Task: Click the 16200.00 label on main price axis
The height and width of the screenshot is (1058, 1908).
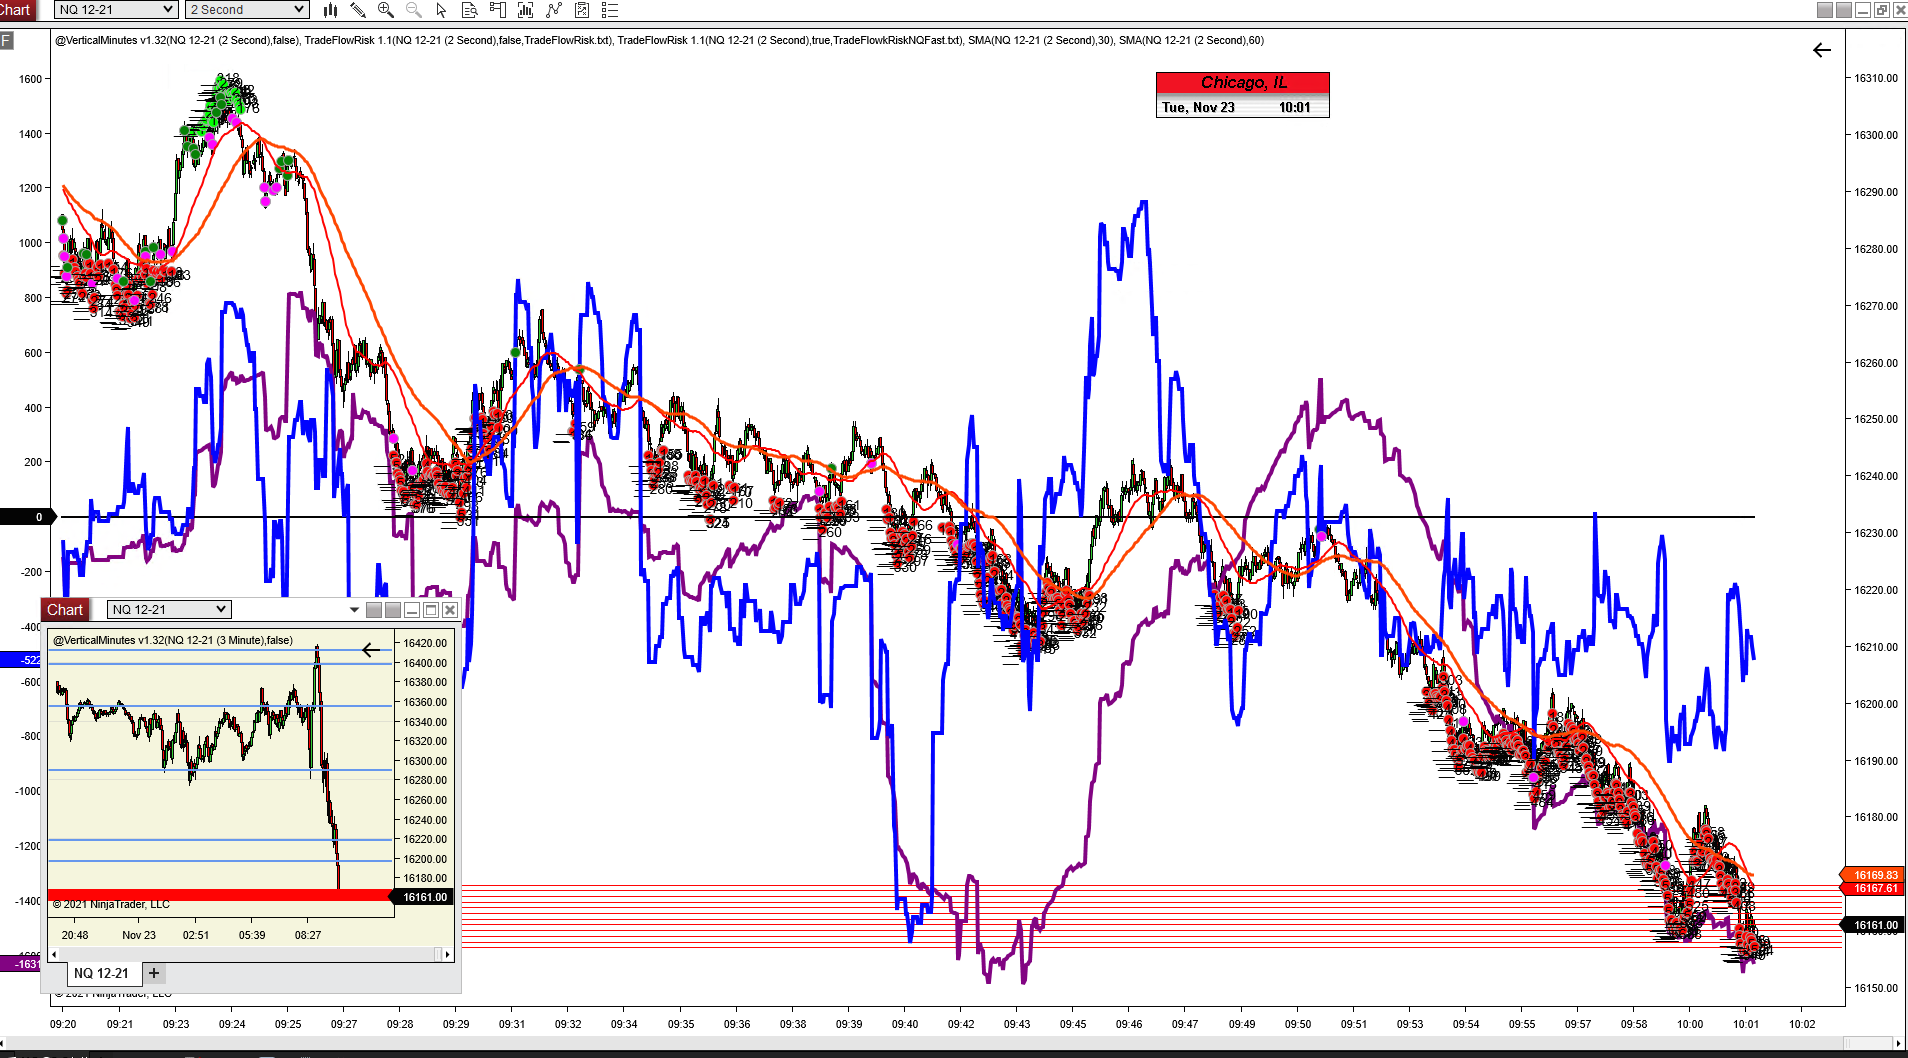Action: 1876,704
